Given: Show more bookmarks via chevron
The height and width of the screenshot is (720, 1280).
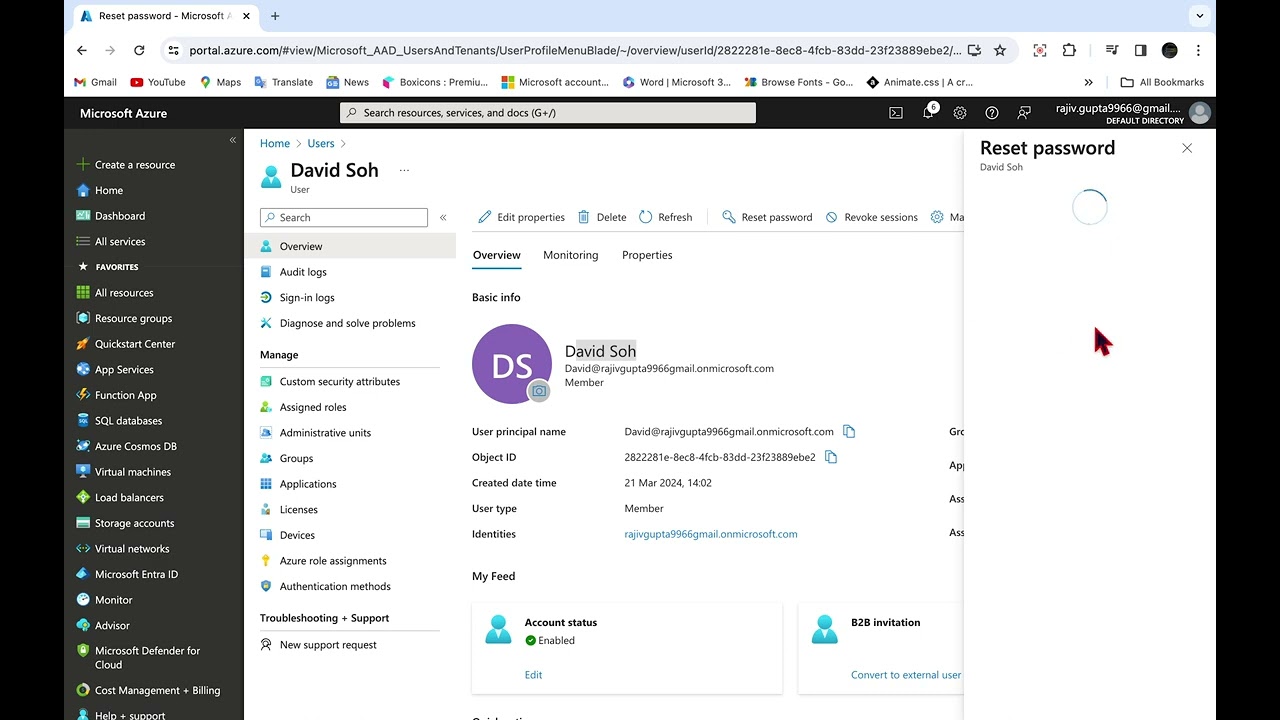Looking at the screenshot, I should coord(1088,82).
